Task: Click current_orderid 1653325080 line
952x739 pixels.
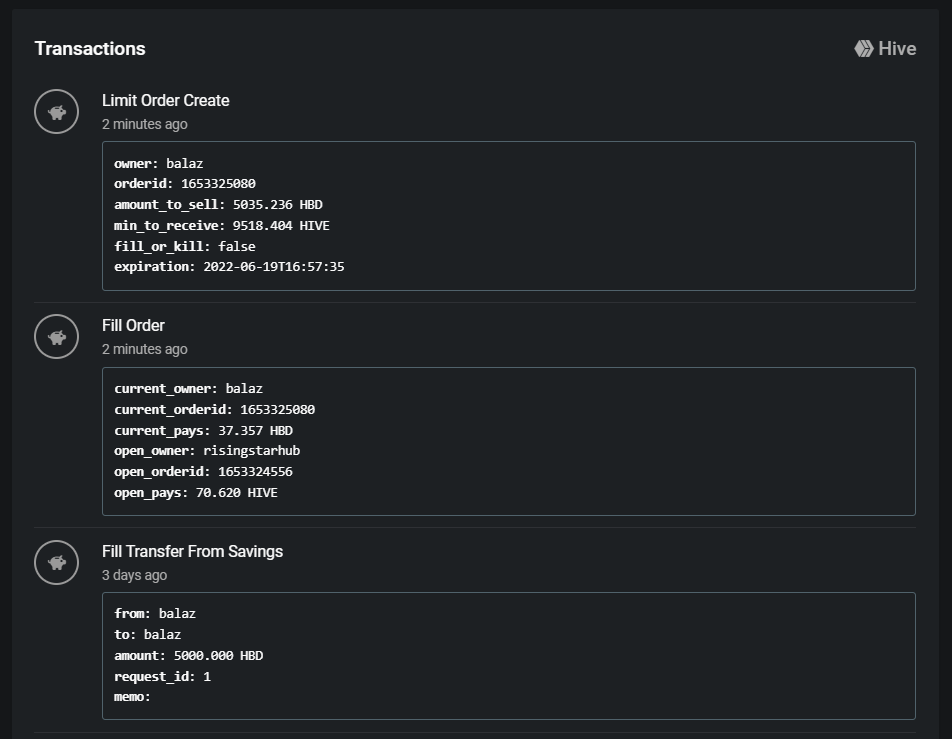Action: 215,410
